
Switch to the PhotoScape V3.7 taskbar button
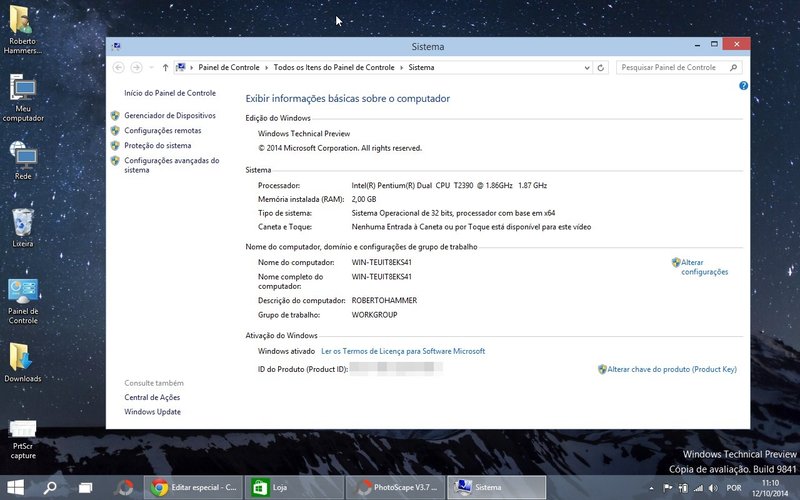pyautogui.click(x=395, y=488)
